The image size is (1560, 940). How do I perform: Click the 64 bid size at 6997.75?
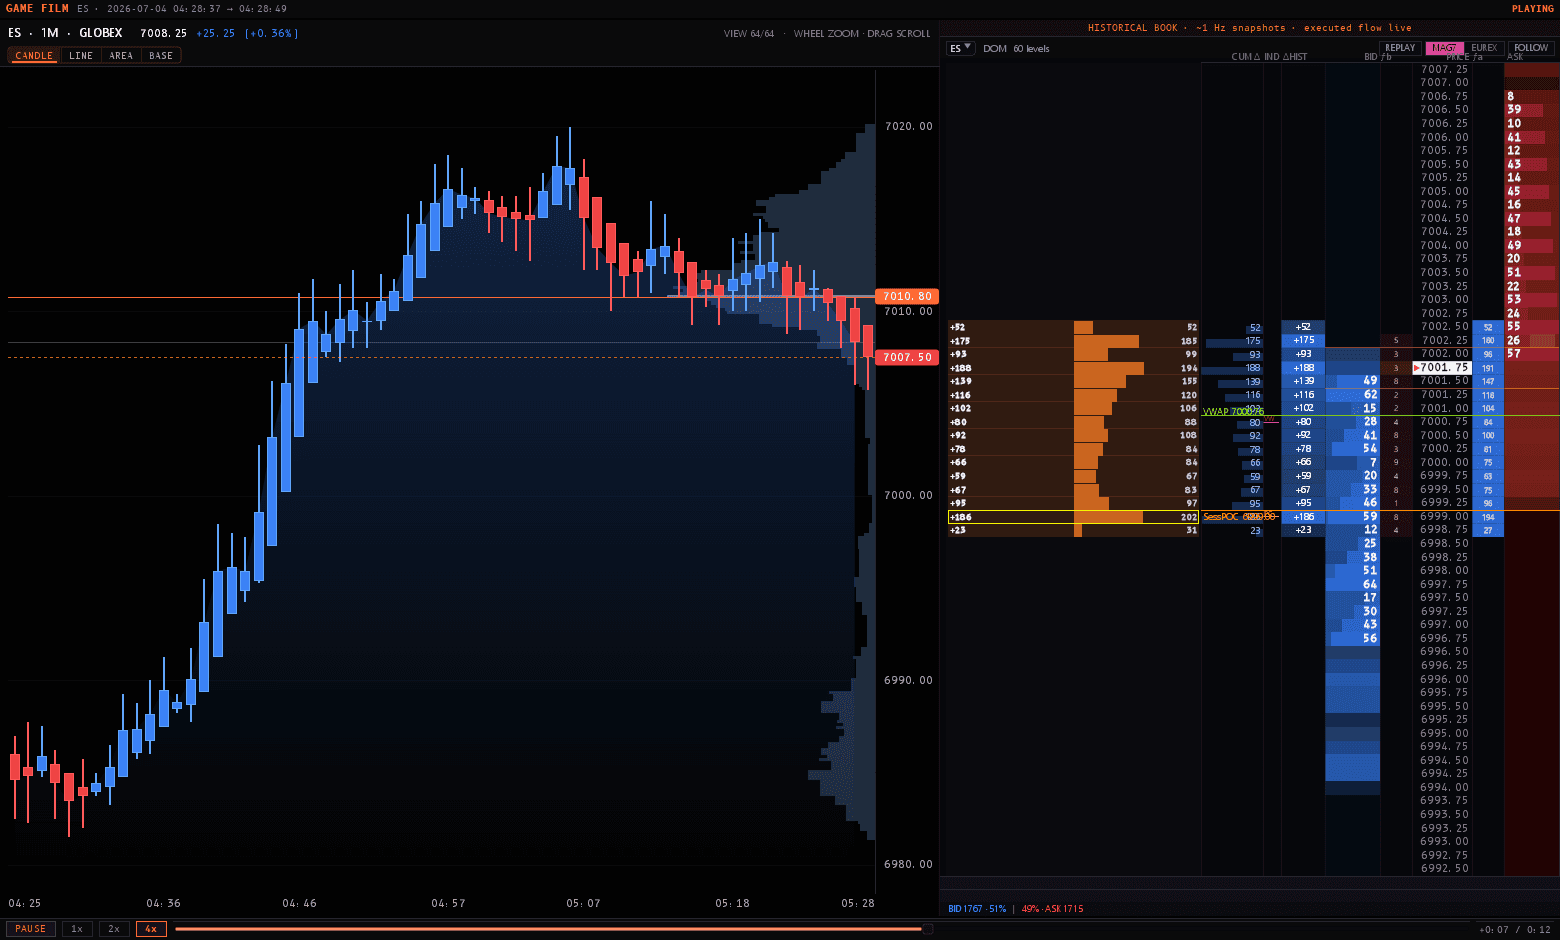click(1370, 584)
